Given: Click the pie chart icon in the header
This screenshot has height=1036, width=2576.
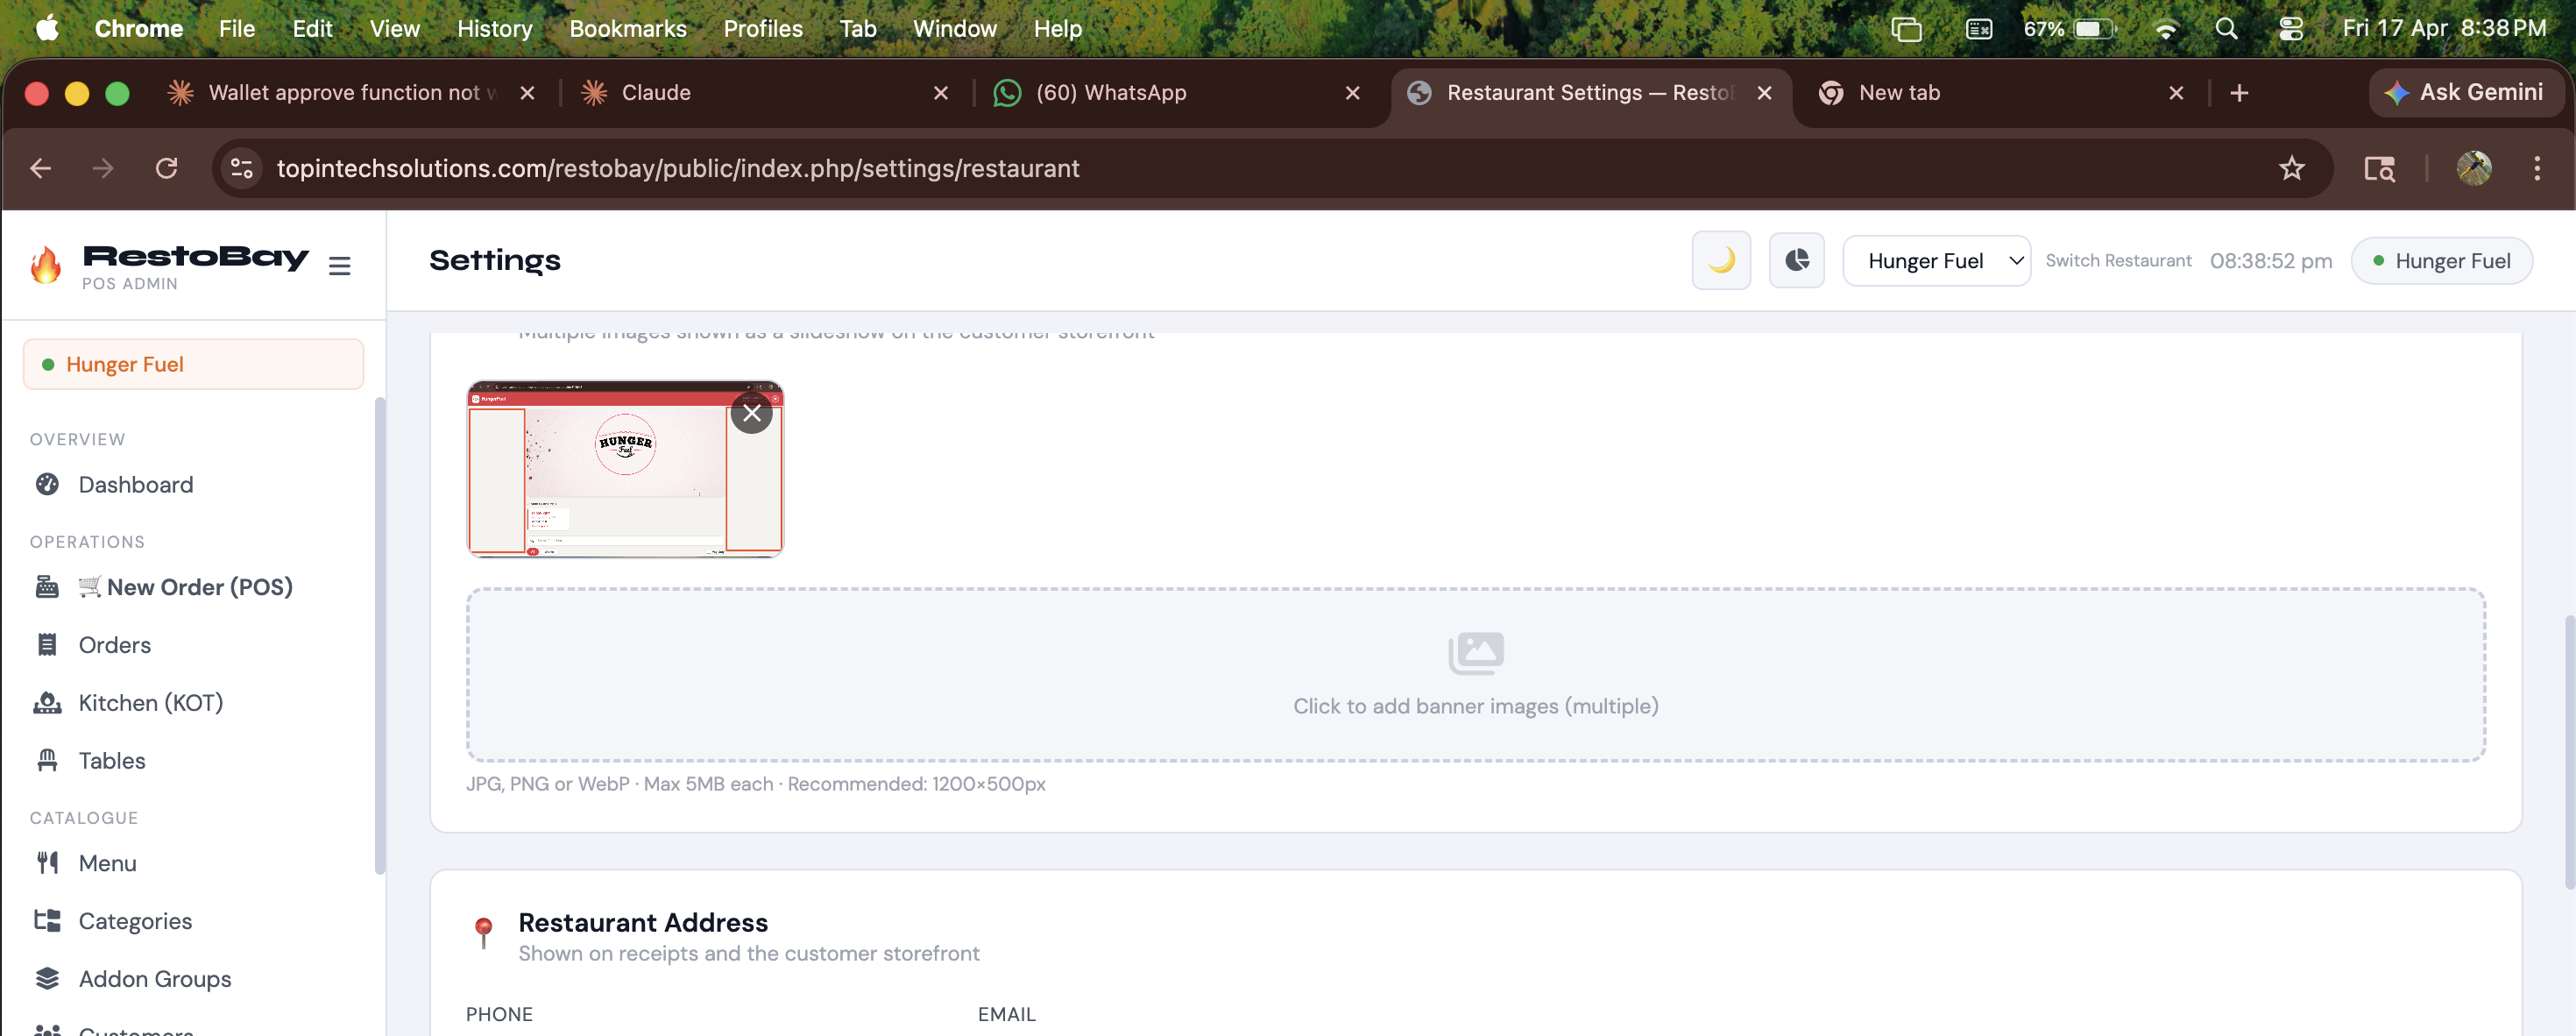Looking at the screenshot, I should [x=1796, y=261].
